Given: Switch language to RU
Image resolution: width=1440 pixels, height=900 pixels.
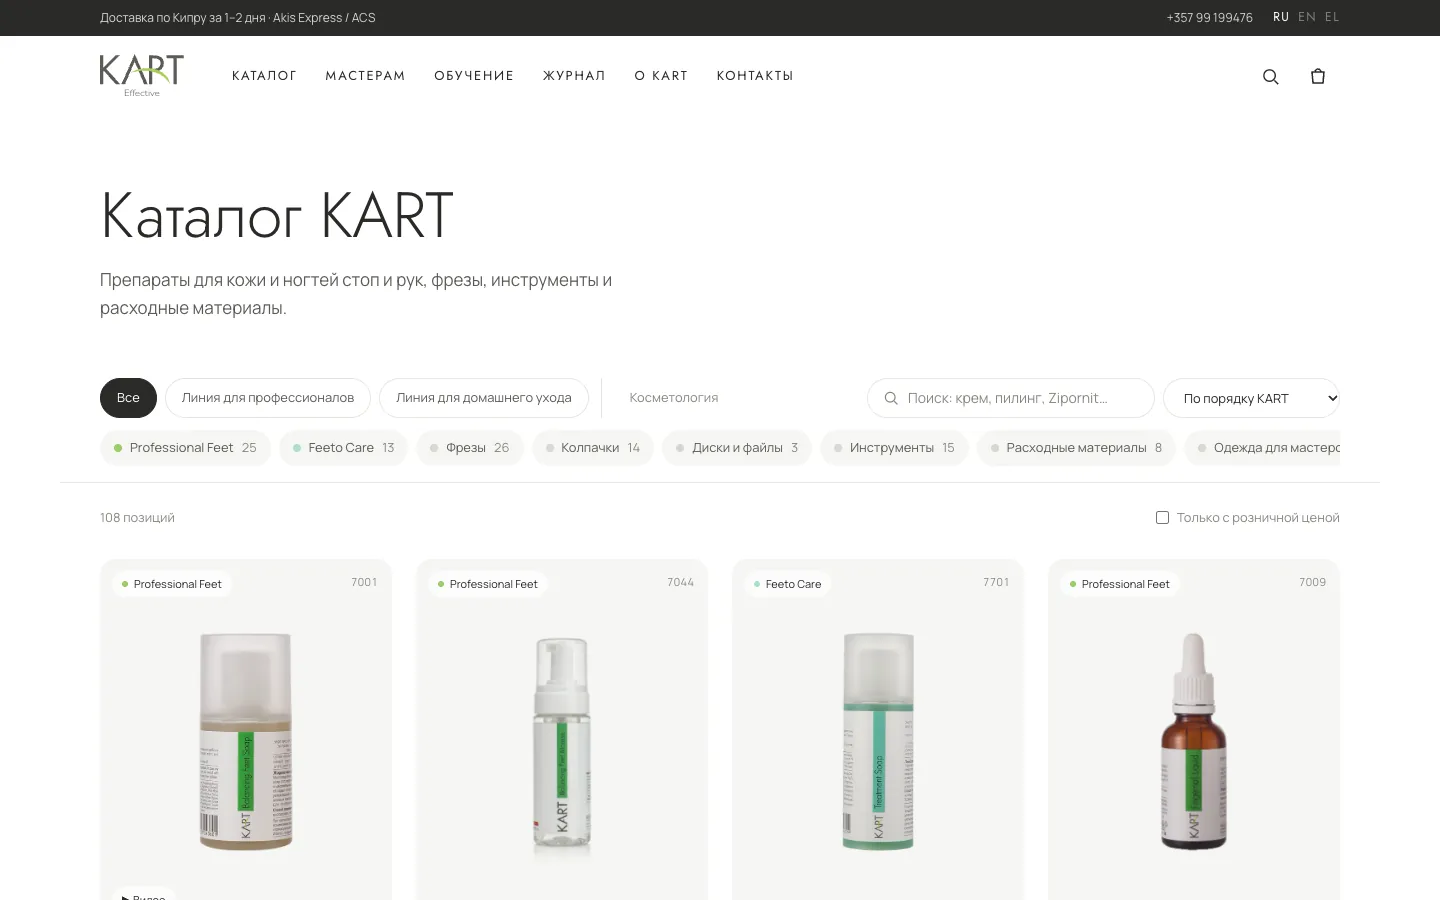Looking at the screenshot, I should (x=1281, y=17).
